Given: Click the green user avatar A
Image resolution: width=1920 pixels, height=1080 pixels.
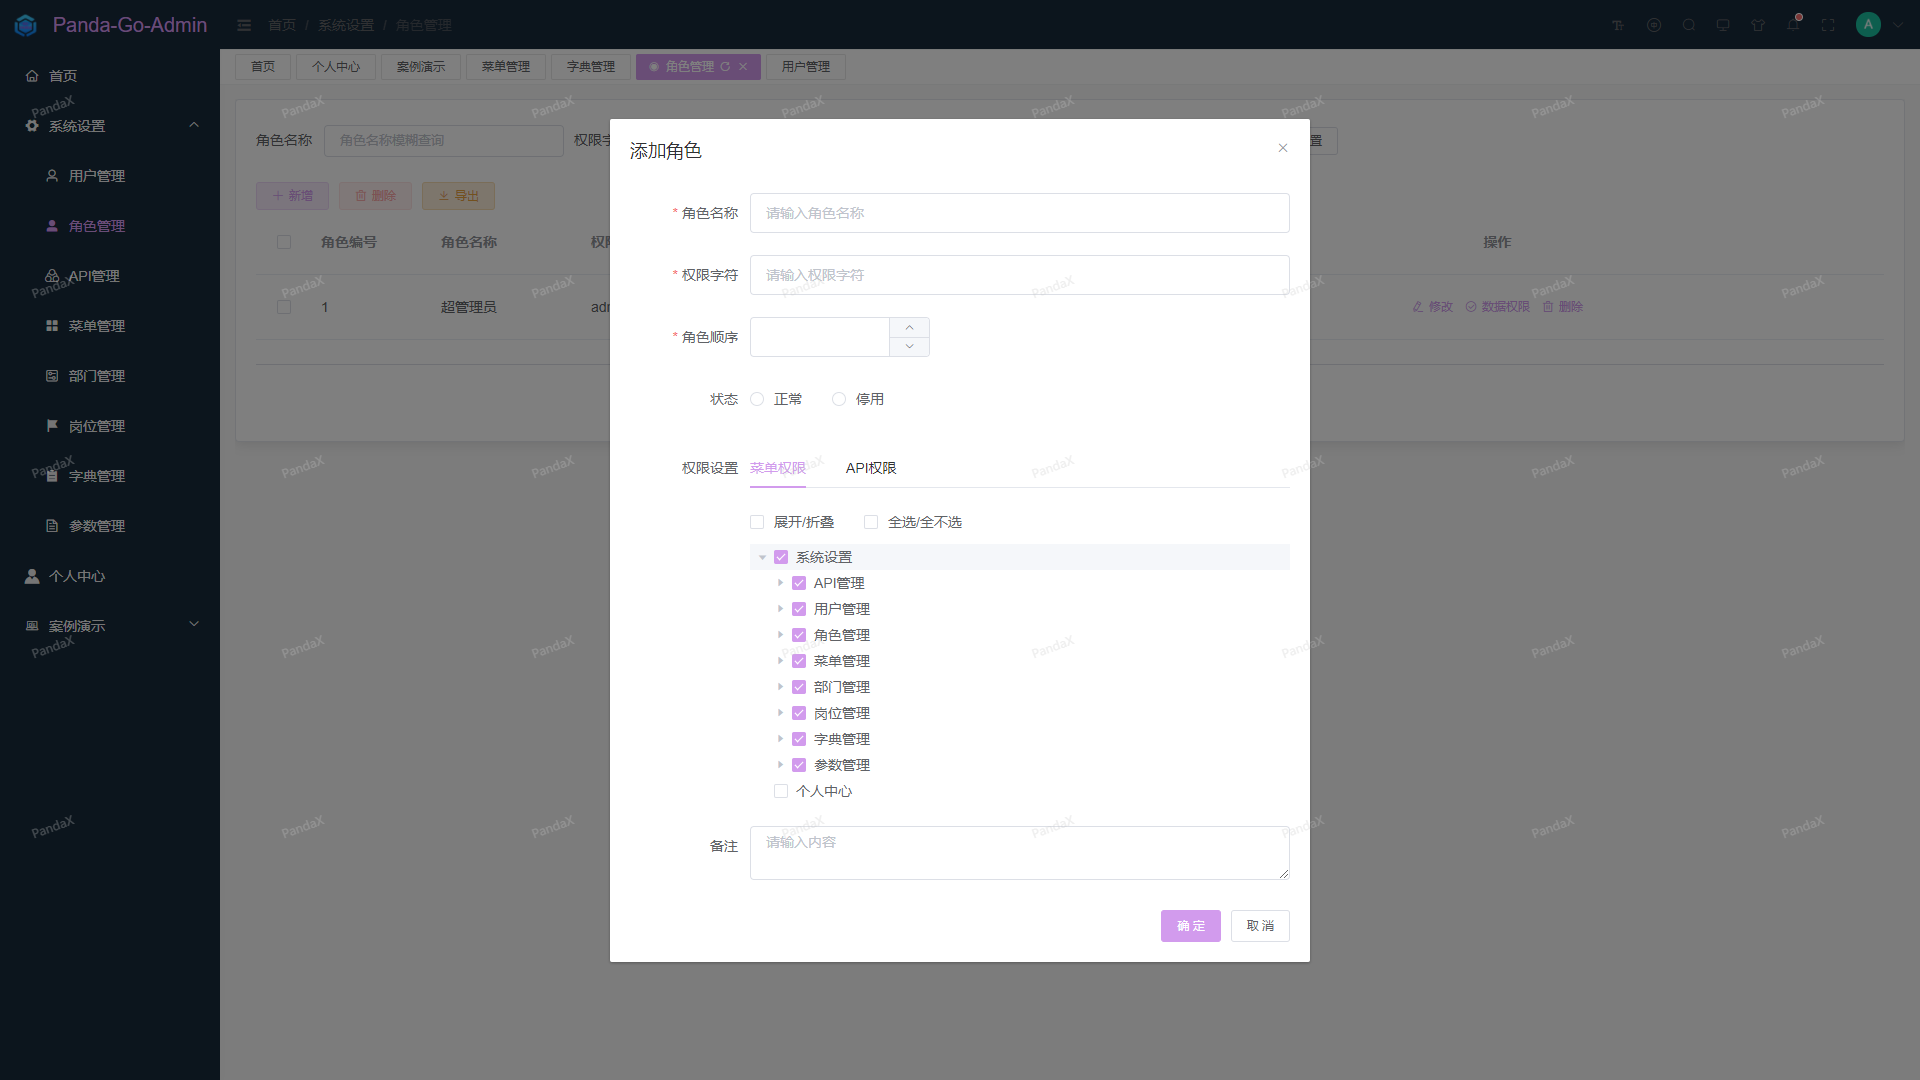Looking at the screenshot, I should click(x=1868, y=25).
